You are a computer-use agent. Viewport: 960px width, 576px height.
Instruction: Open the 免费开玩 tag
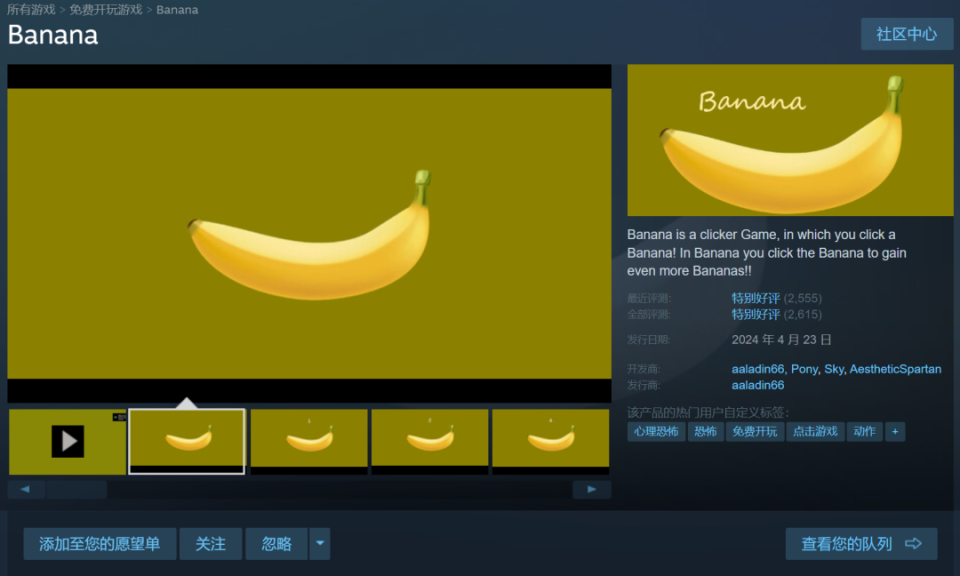pyautogui.click(x=755, y=432)
